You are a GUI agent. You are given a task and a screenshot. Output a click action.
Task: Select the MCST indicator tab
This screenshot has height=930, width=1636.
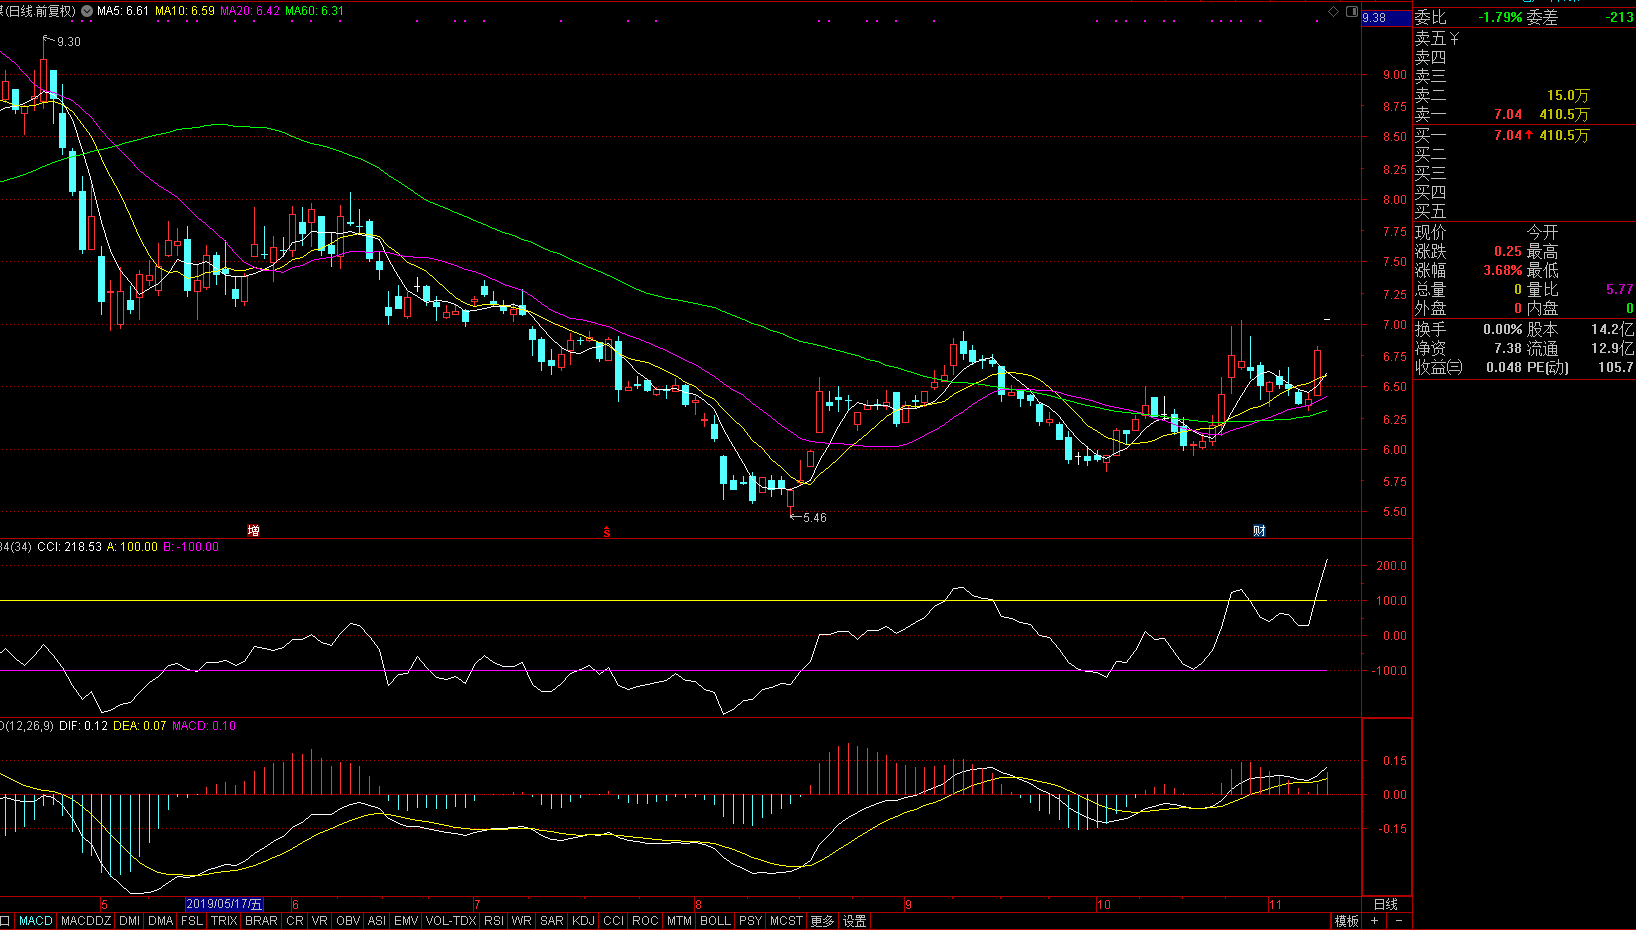point(786,921)
